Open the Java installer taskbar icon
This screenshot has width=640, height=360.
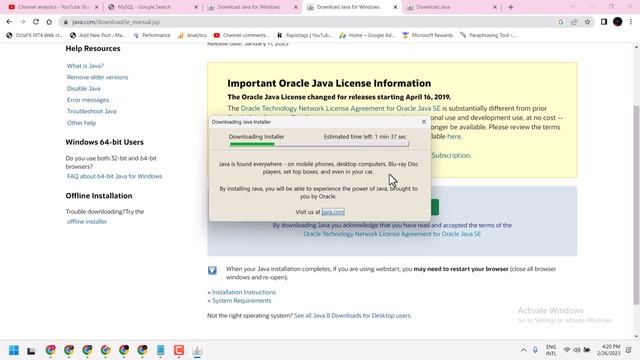197,350
